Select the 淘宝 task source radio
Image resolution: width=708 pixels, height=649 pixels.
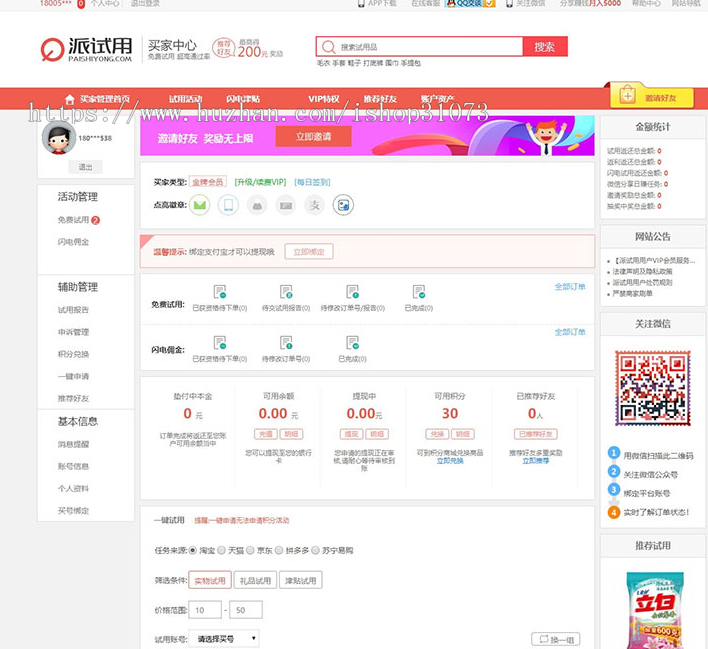[193, 550]
